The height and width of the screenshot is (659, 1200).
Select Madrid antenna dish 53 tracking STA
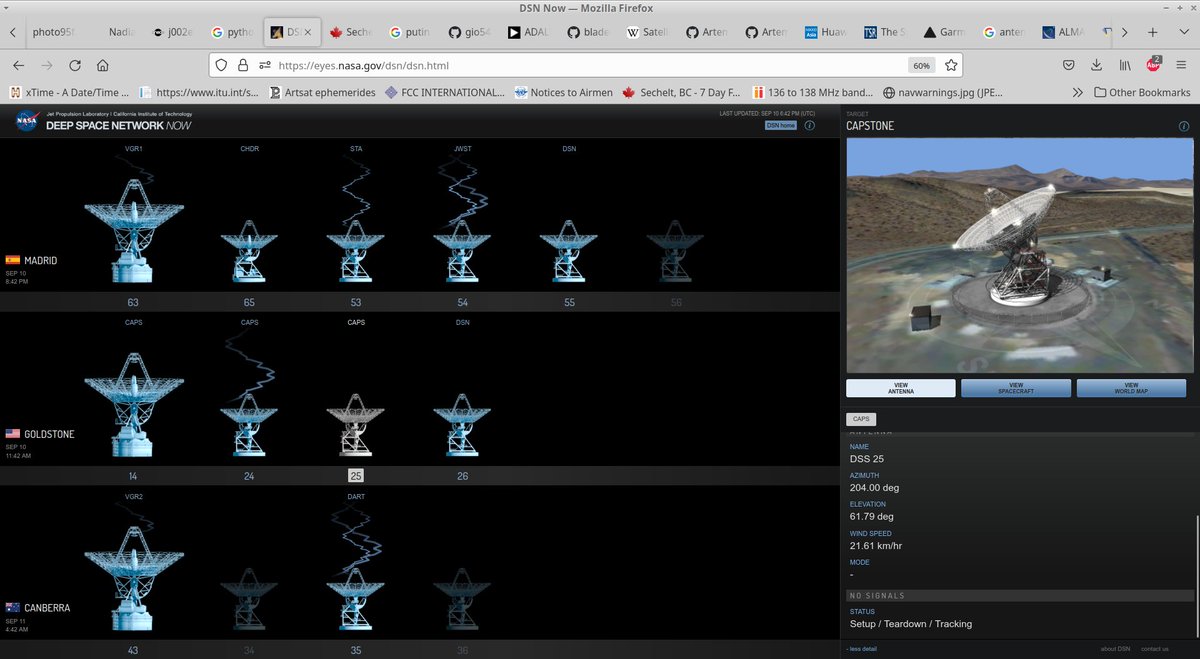(355, 252)
